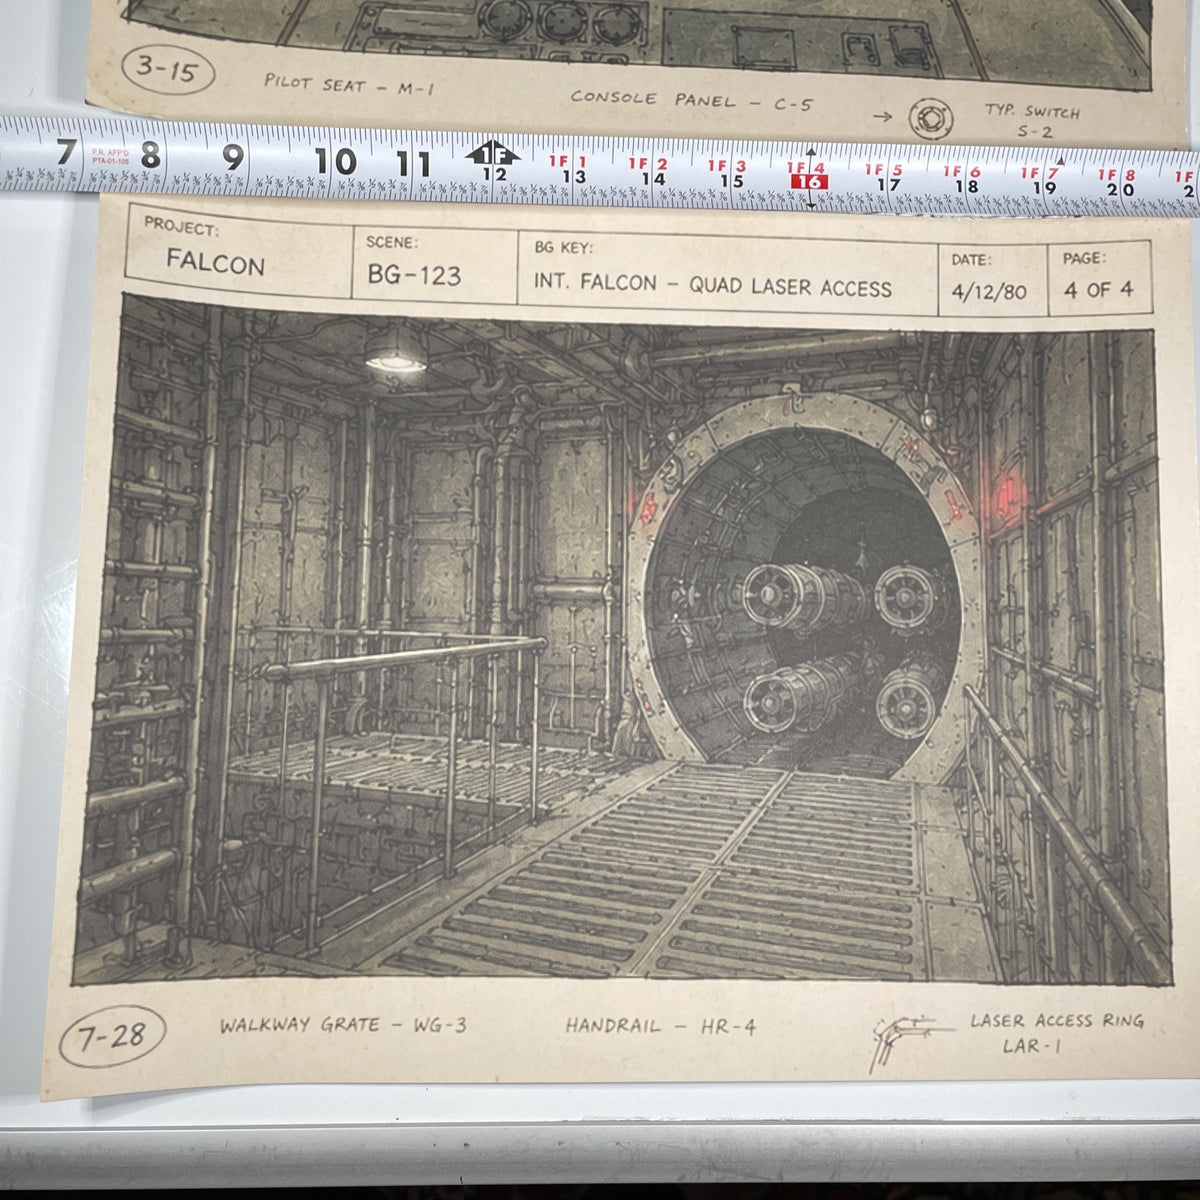
Task: Select the PROJECT field reading FALCON
Action: [x=238, y=251]
